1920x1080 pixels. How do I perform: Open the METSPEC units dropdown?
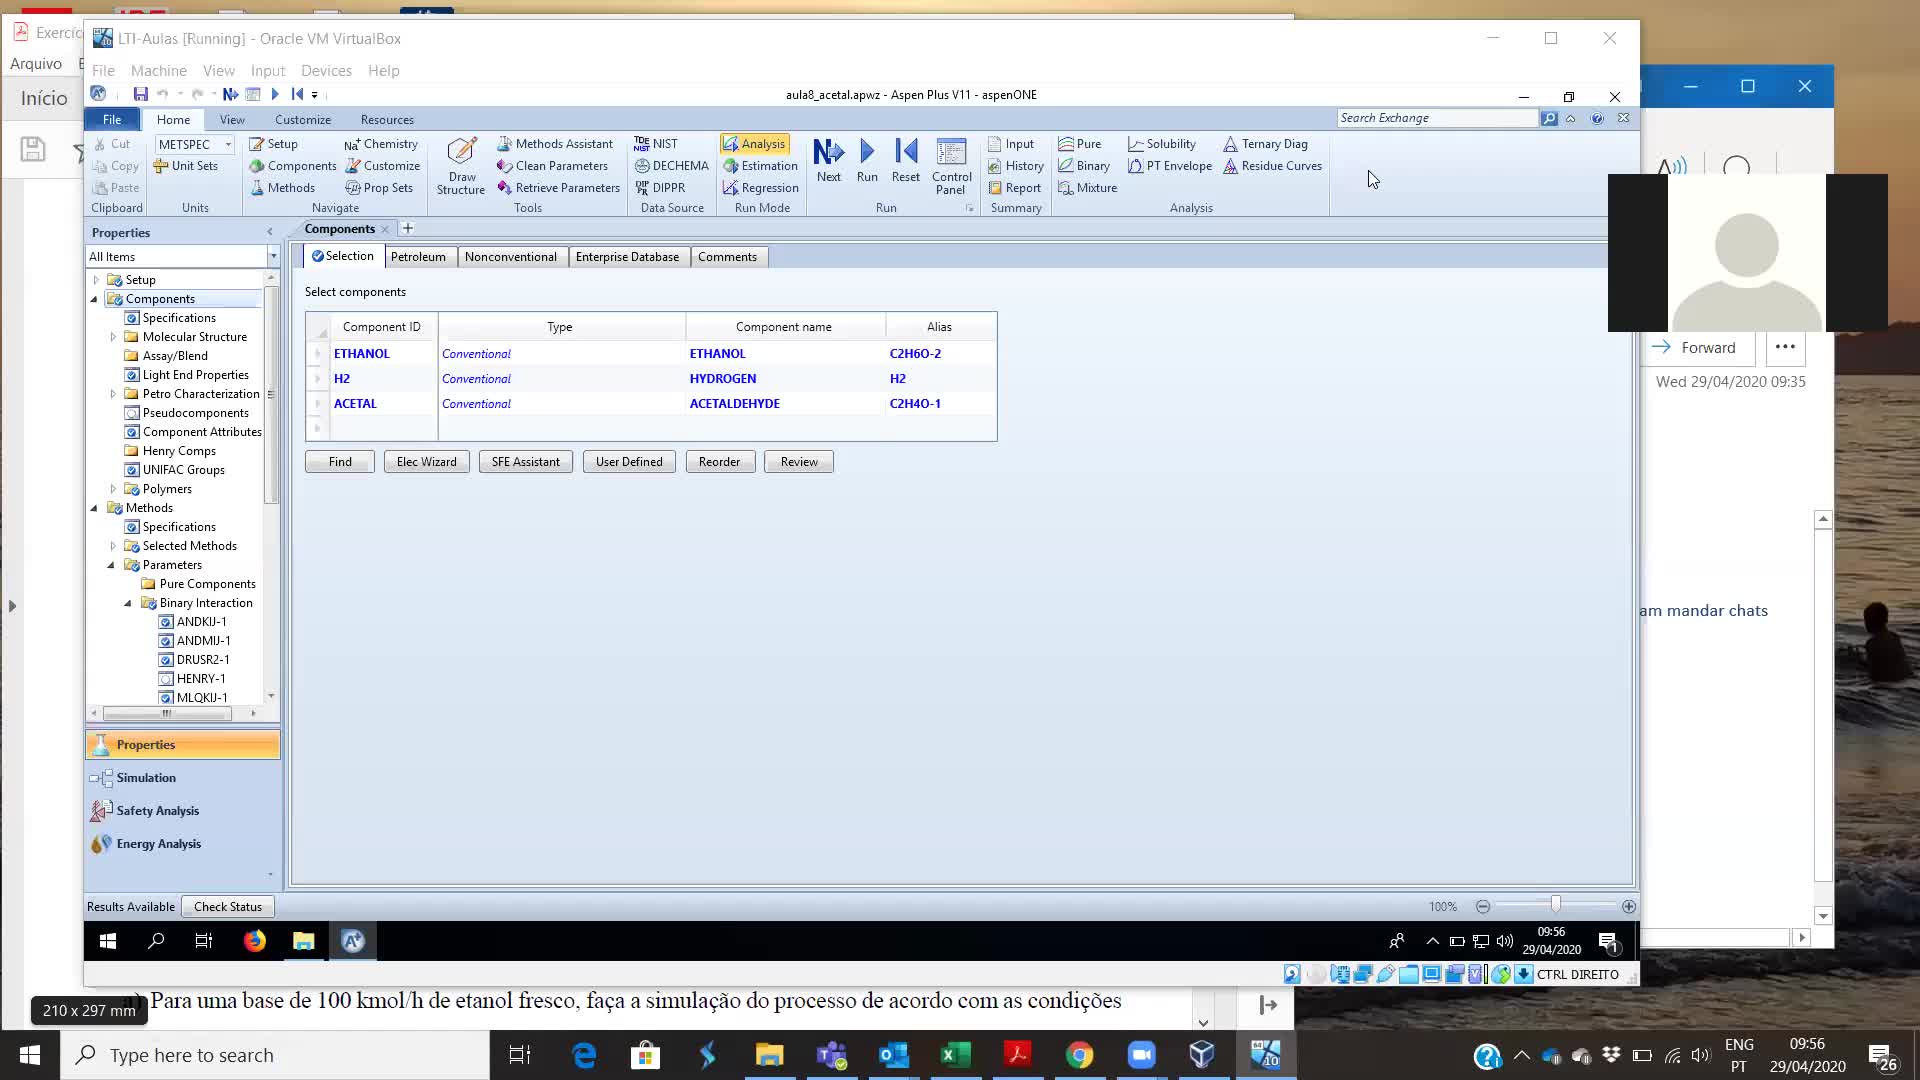pos(228,144)
